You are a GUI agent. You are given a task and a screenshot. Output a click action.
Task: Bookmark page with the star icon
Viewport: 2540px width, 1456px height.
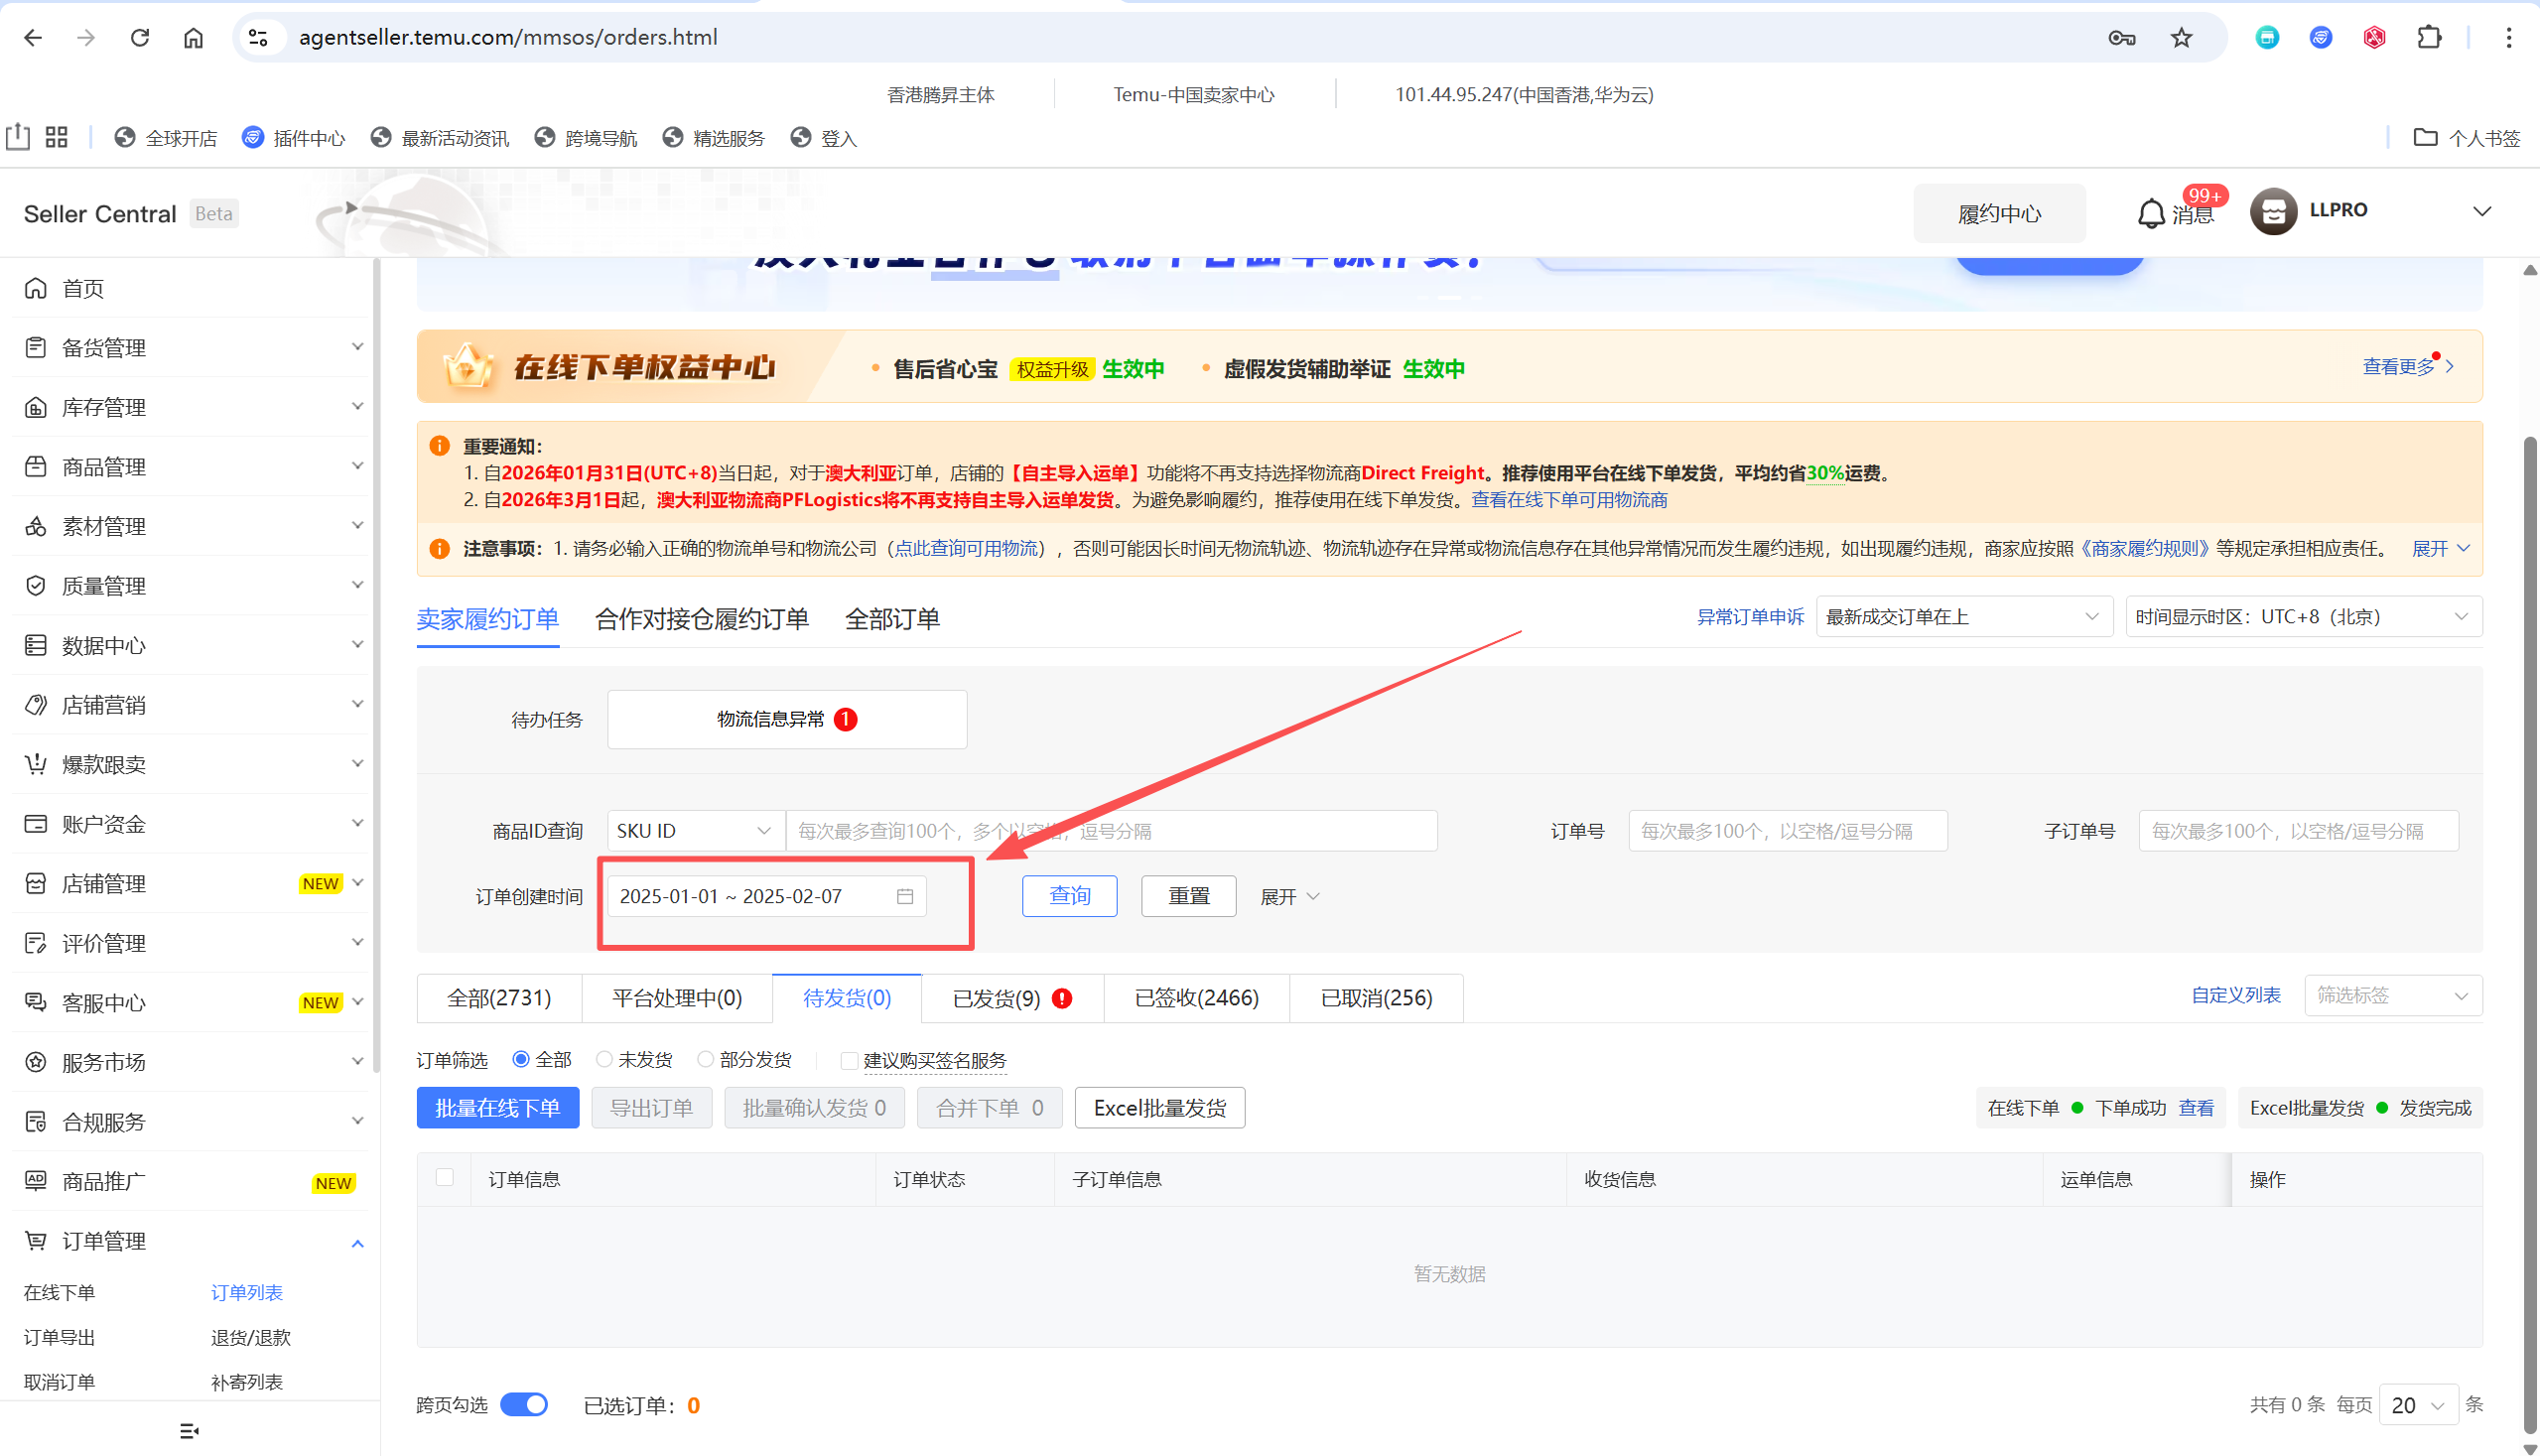[x=2181, y=38]
